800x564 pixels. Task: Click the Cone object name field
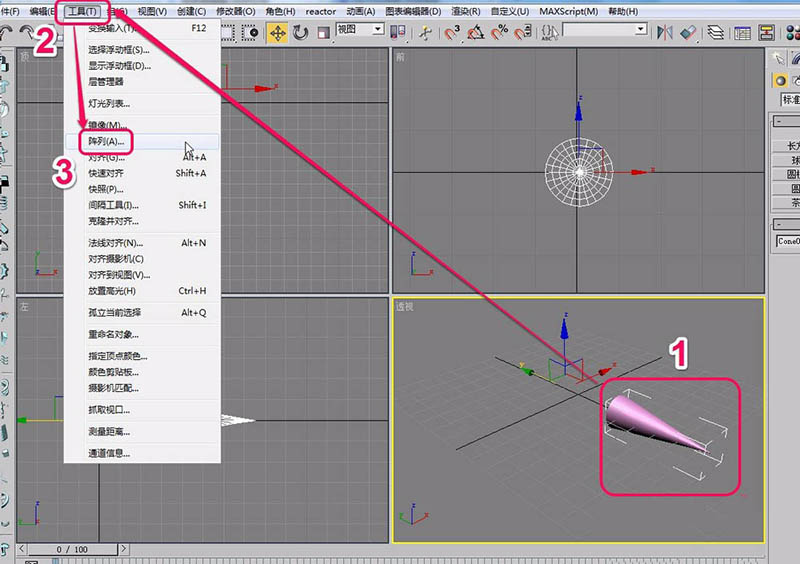(x=788, y=241)
